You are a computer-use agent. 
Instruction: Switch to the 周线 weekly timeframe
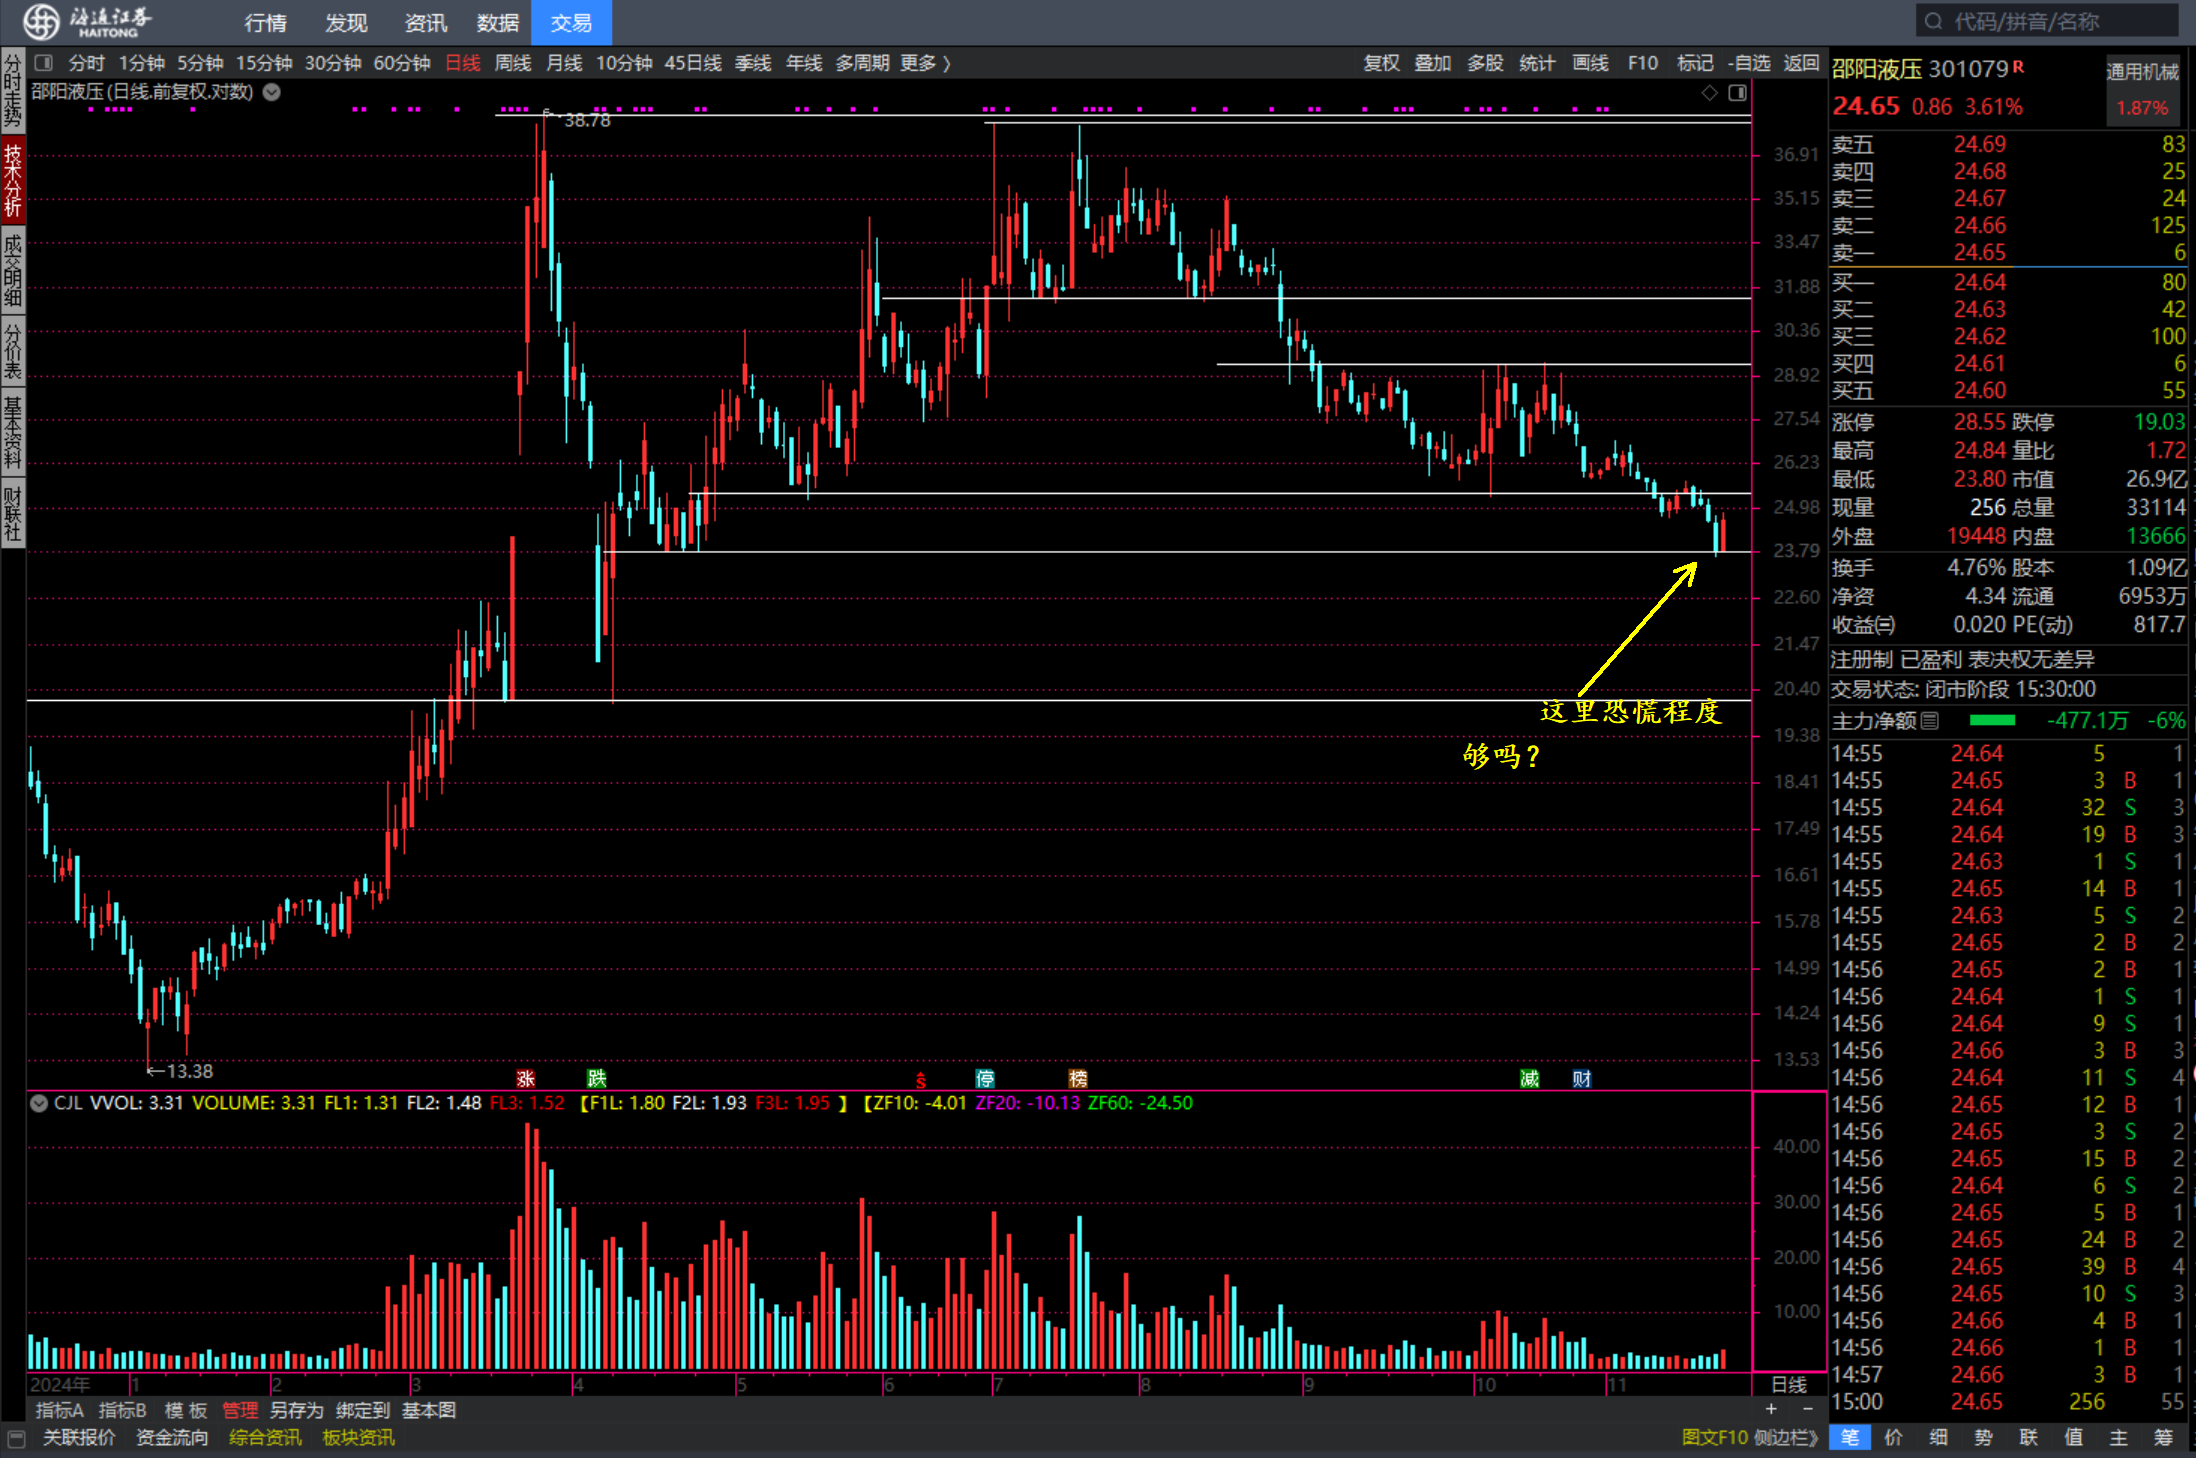point(513,63)
